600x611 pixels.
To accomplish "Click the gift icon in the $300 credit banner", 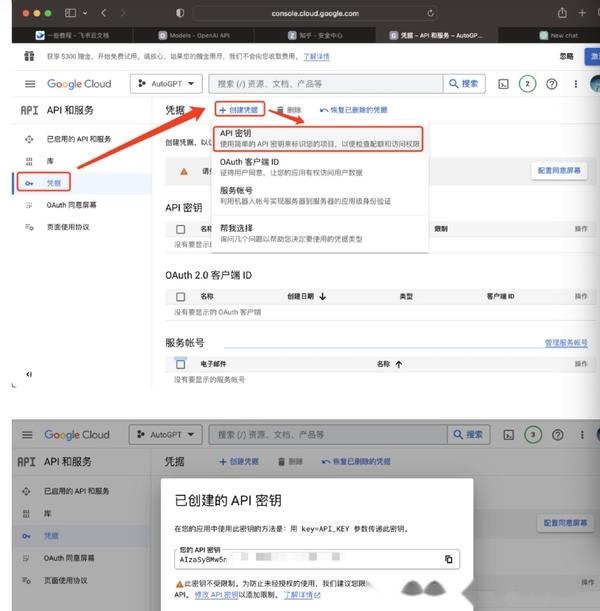I will click(29, 56).
